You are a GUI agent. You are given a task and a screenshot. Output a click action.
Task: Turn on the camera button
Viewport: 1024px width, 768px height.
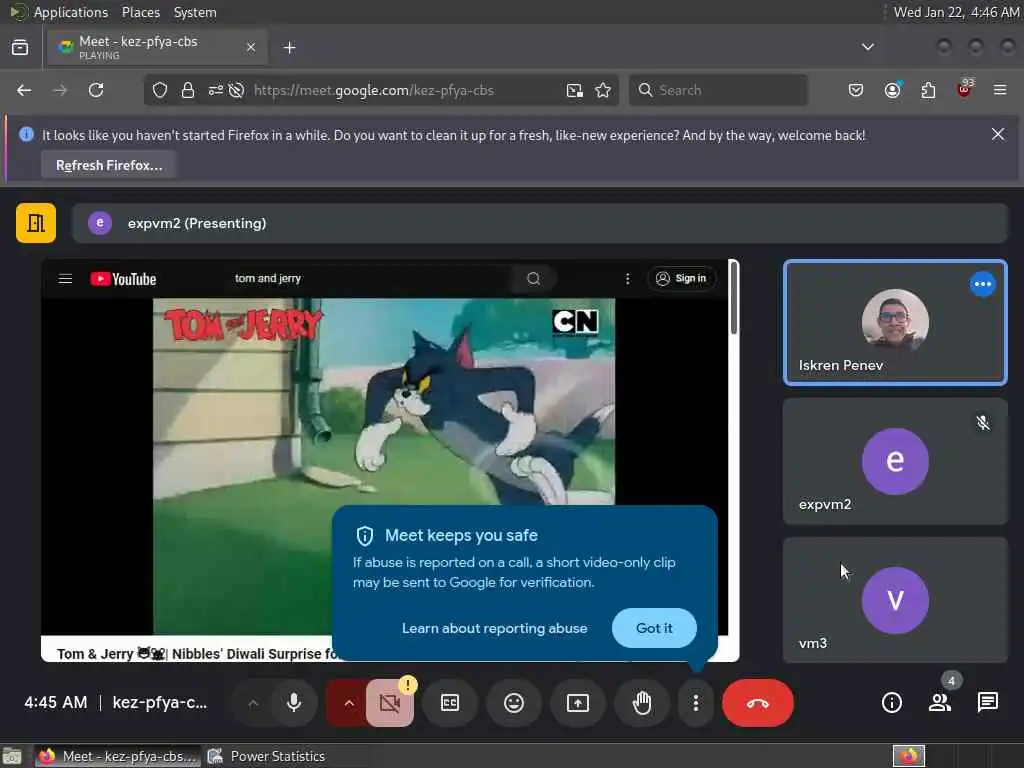[390, 703]
